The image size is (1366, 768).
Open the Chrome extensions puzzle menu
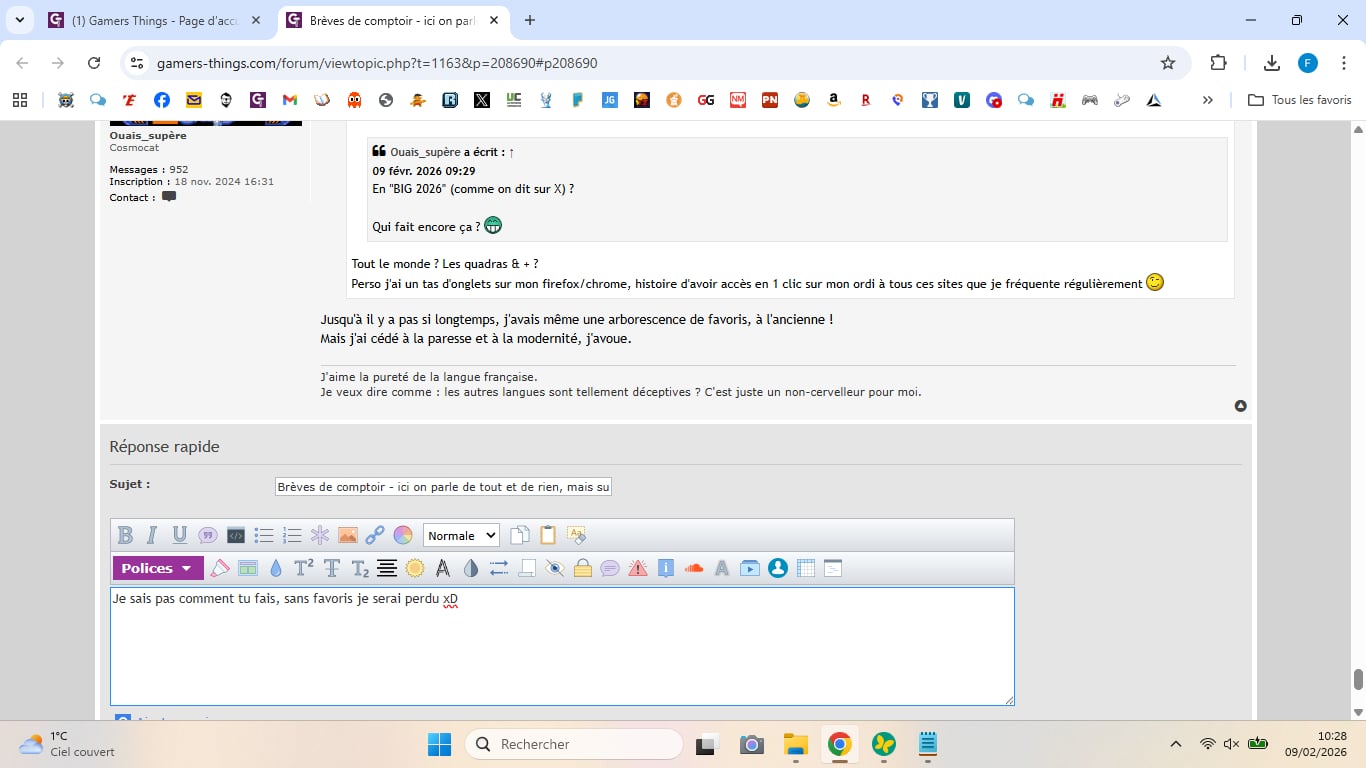click(1218, 63)
